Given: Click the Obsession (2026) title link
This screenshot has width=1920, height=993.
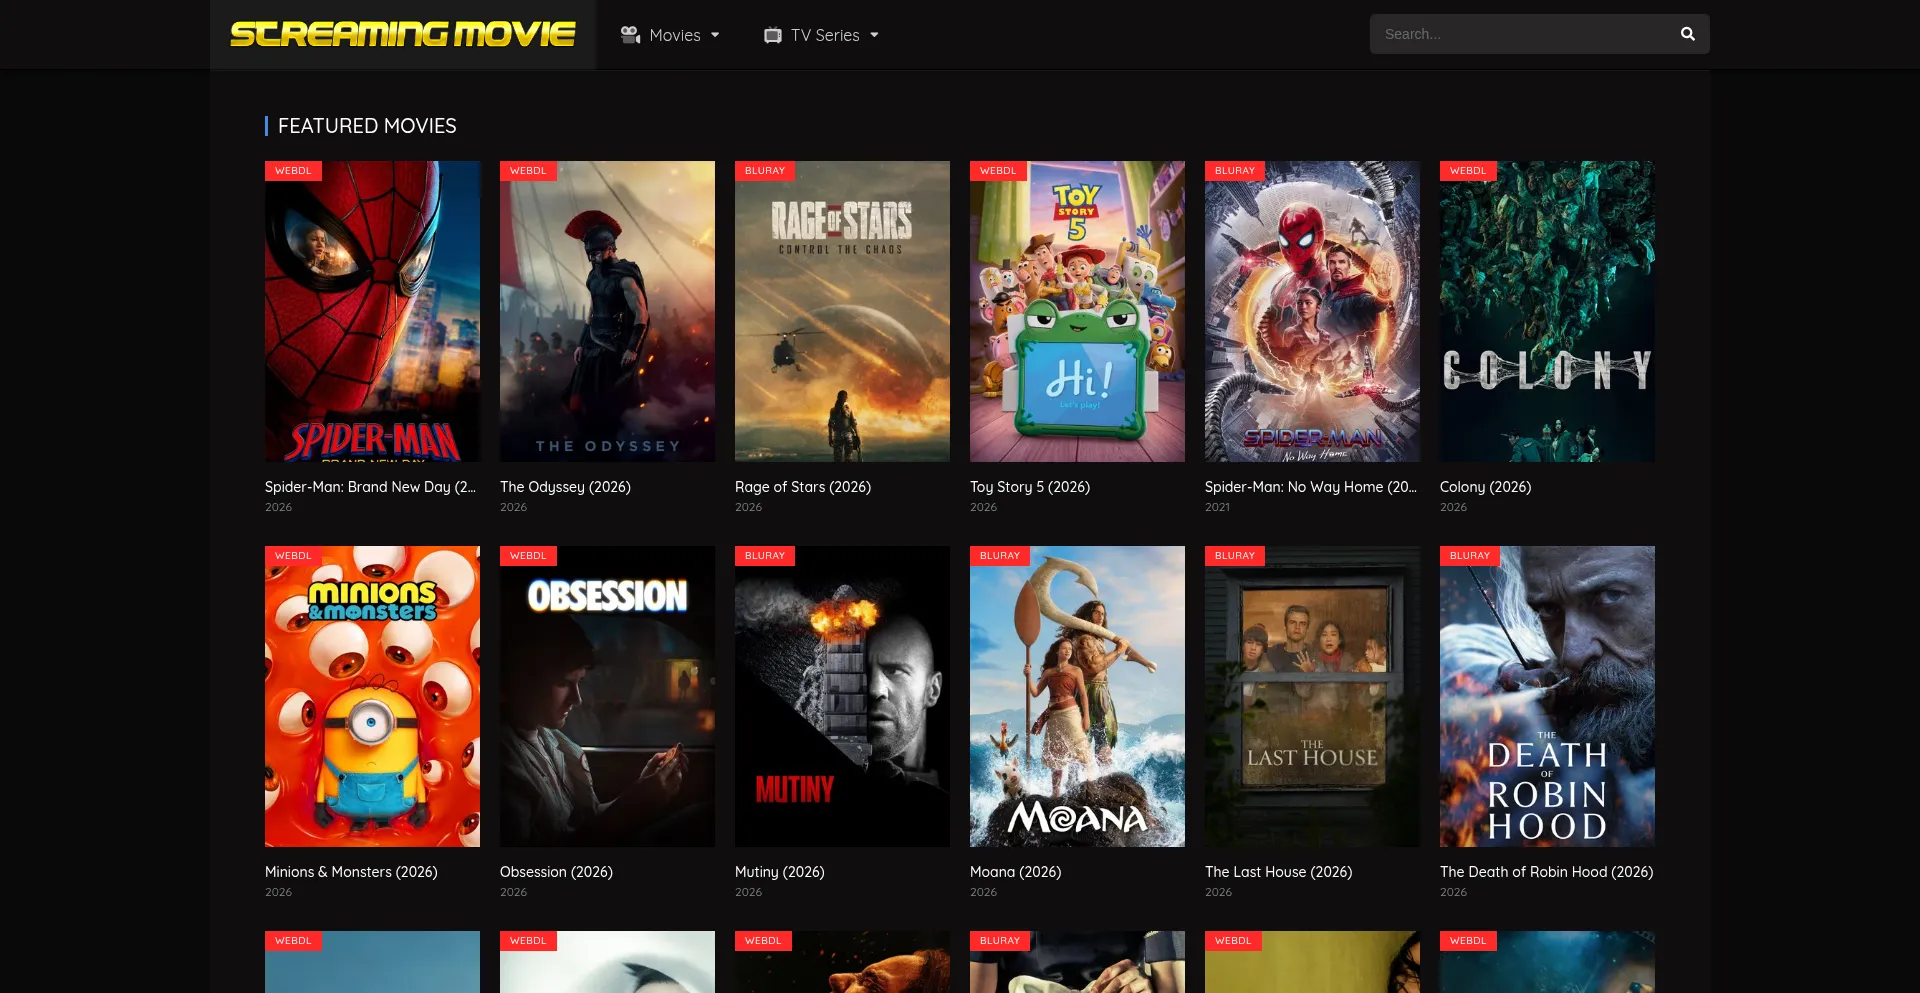Looking at the screenshot, I should [x=556, y=872].
